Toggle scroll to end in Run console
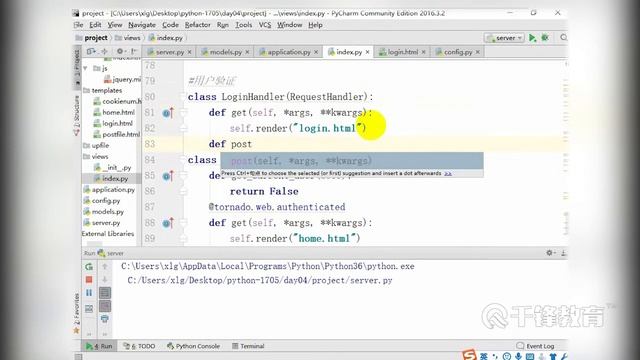This screenshot has width=640, height=360. pyautogui.click(x=105, y=306)
